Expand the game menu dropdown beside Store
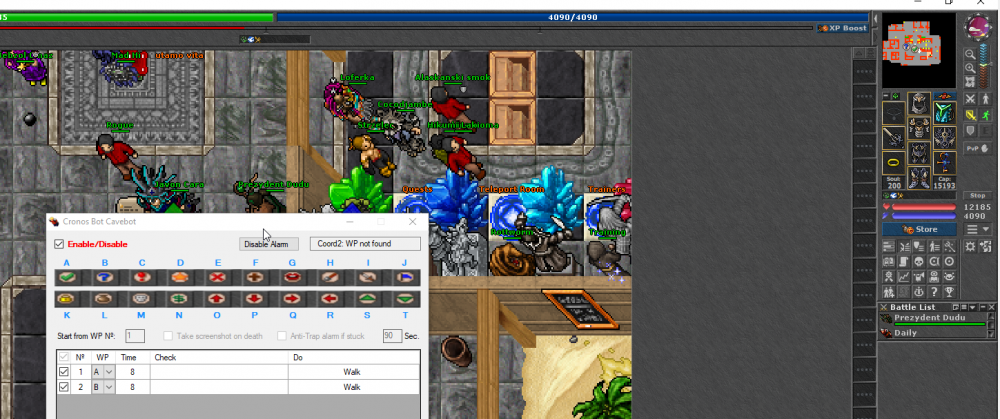Image resolution: width=1000 pixels, height=419 pixels. [x=978, y=230]
